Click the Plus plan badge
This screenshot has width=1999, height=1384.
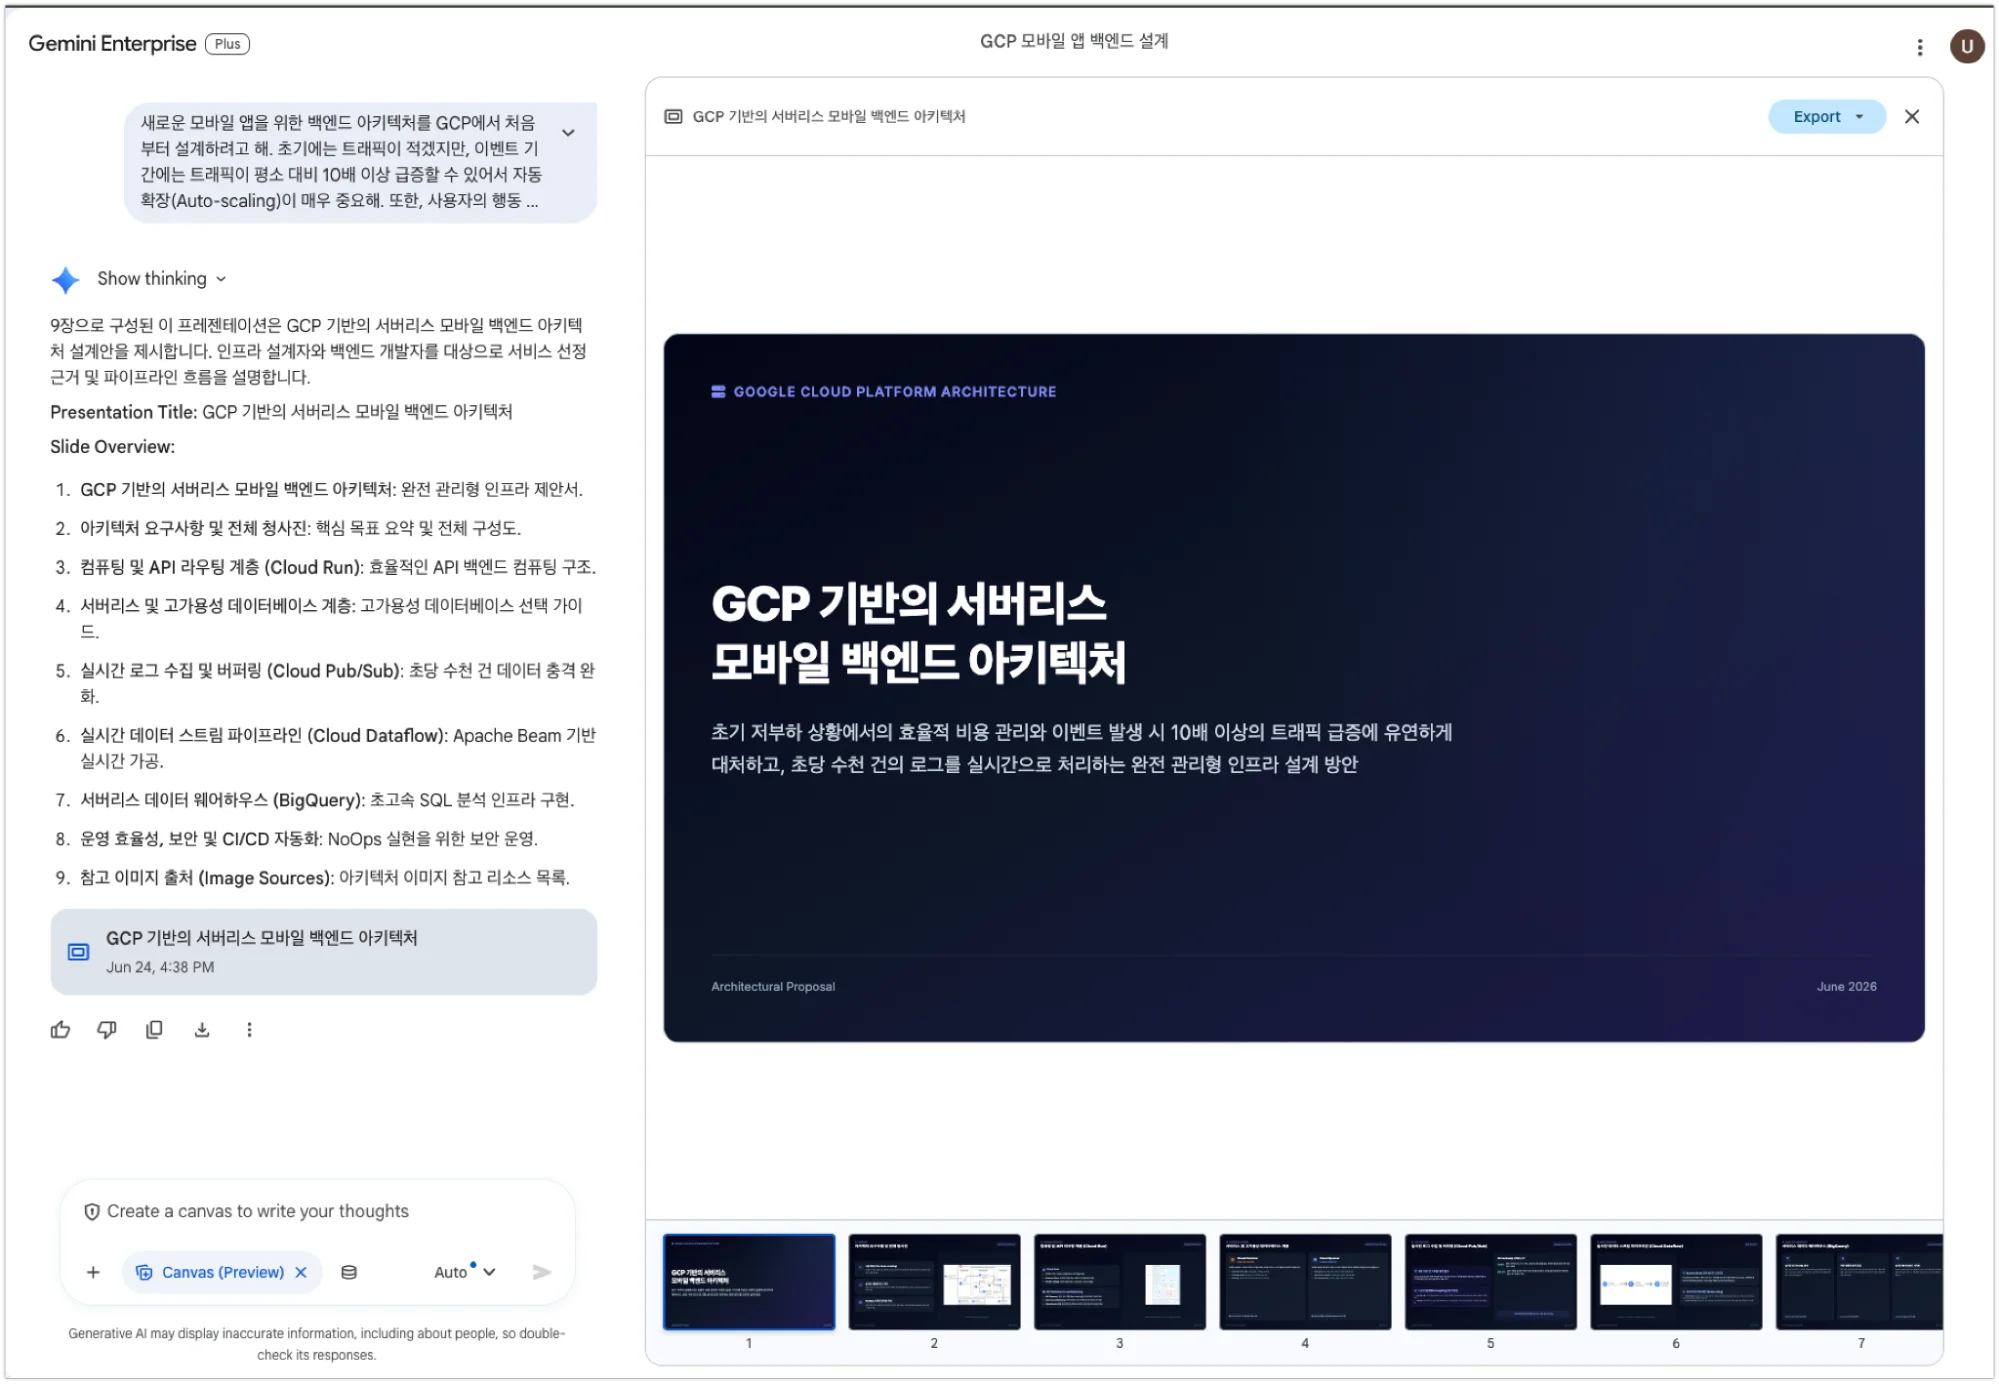227,44
